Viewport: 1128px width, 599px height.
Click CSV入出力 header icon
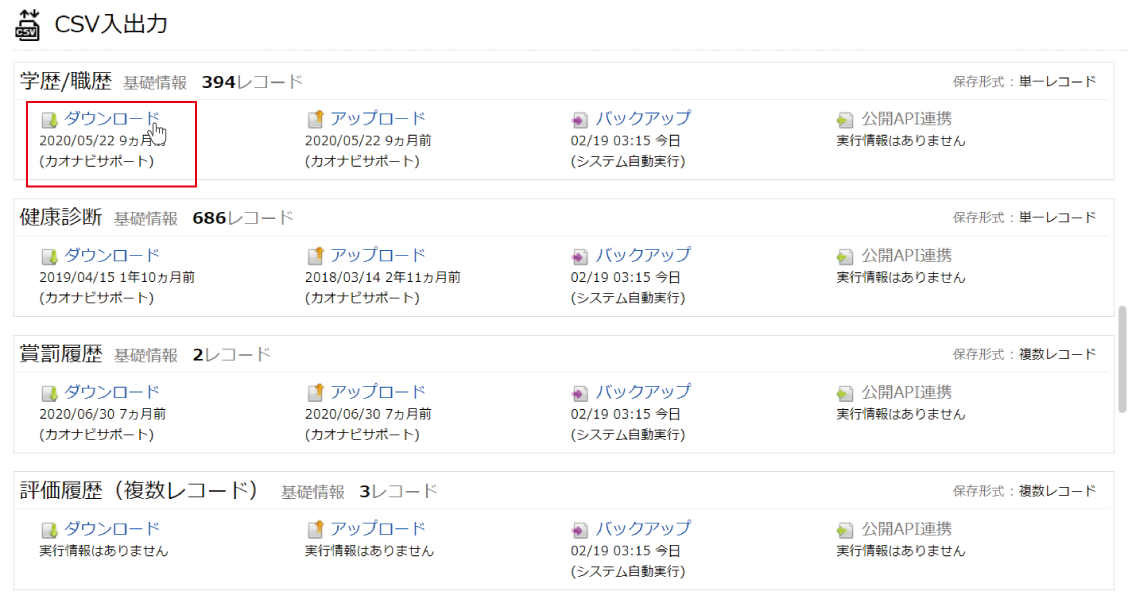pos(27,24)
